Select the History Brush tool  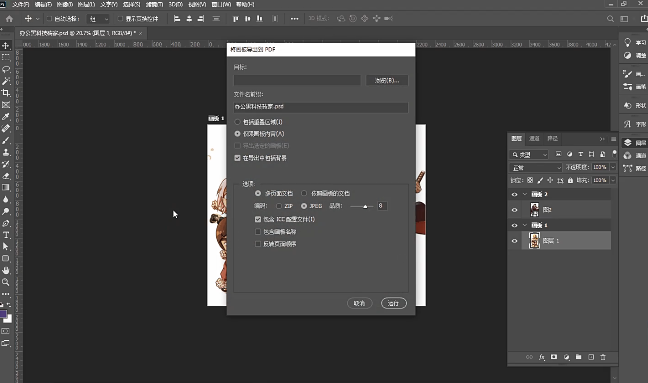click(6, 164)
